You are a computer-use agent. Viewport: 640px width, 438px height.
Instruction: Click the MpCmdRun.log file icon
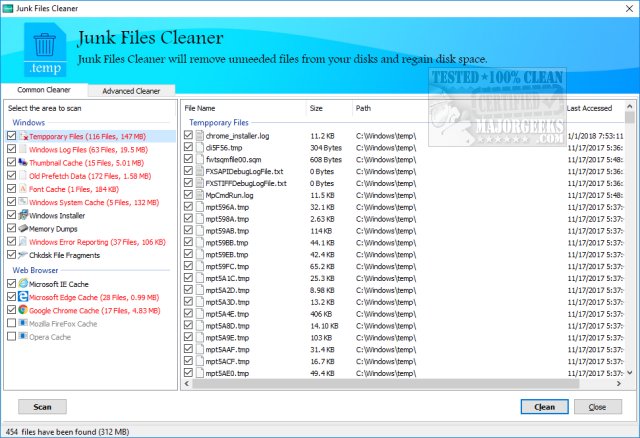pyautogui.click(x=199, y=195)
